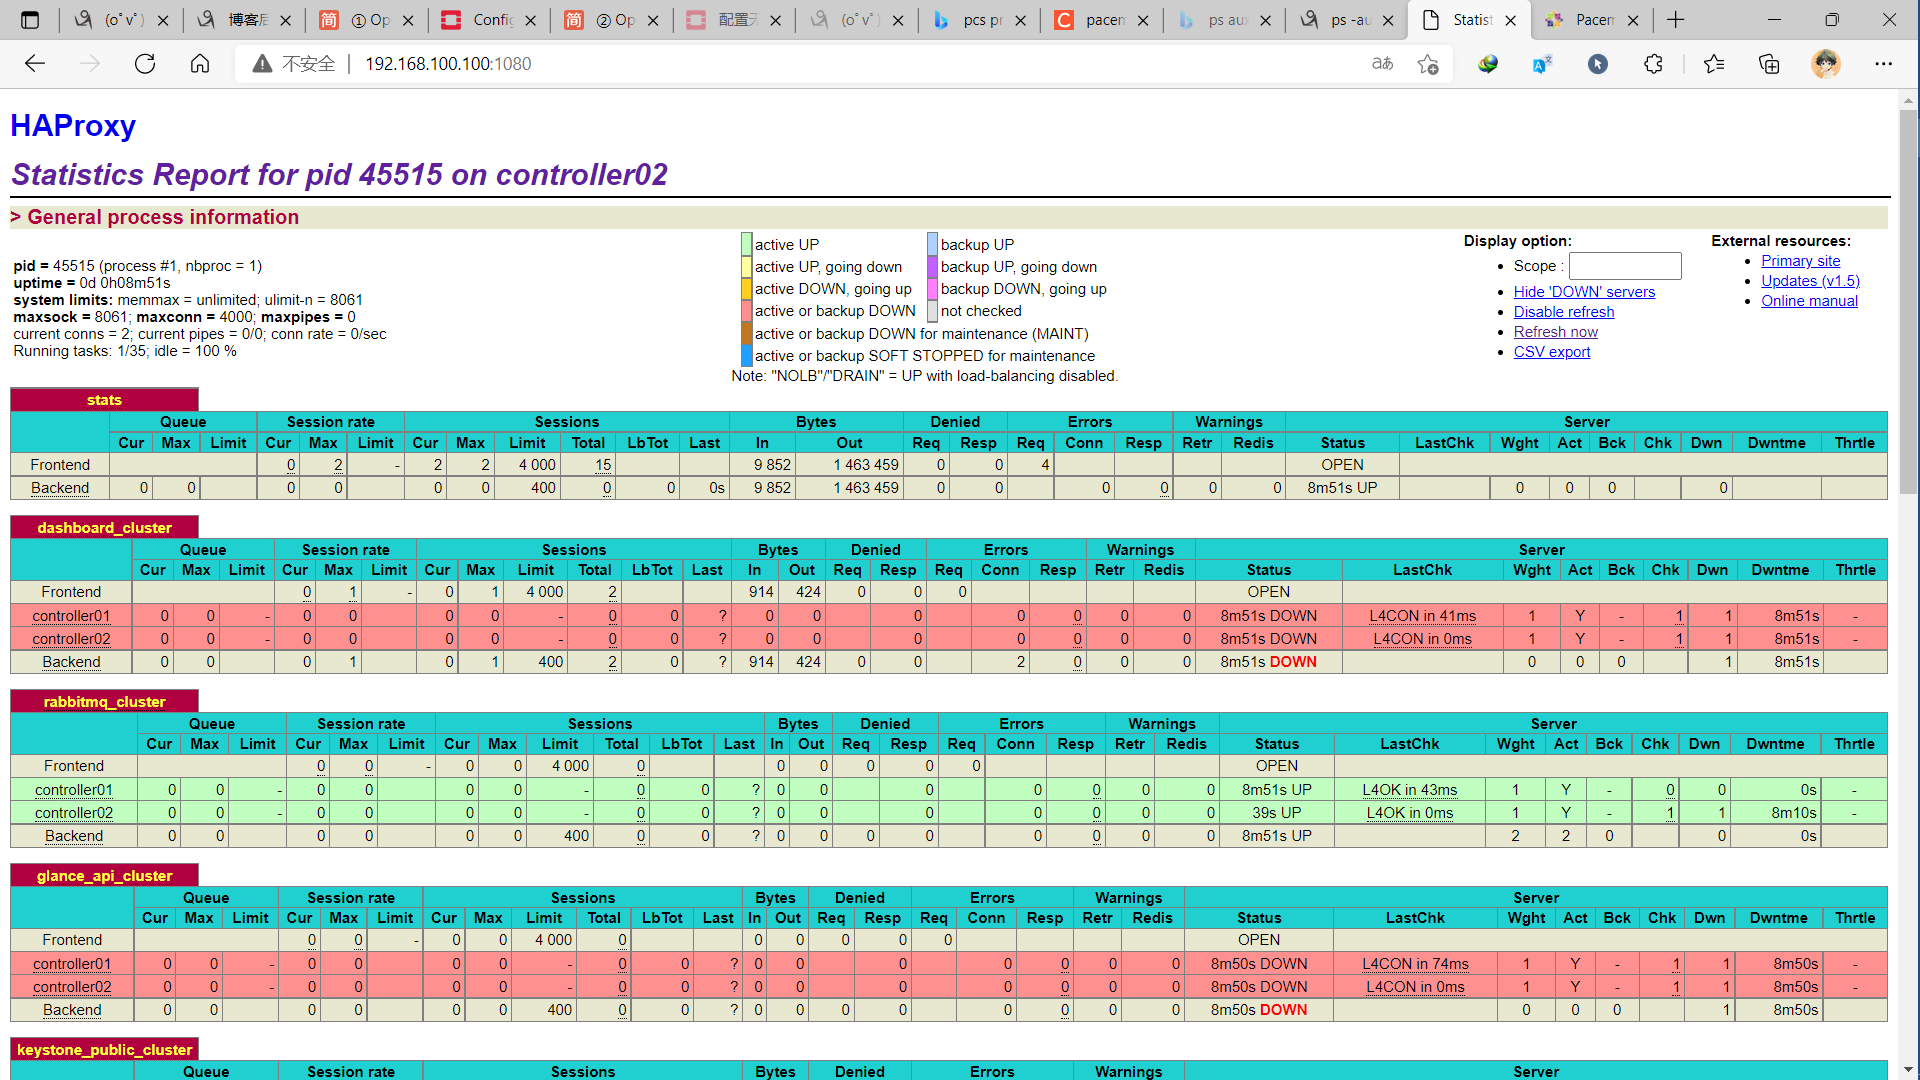Open the tab actions menu icon
This screenshot has width=1920, height=1080.
30,20
